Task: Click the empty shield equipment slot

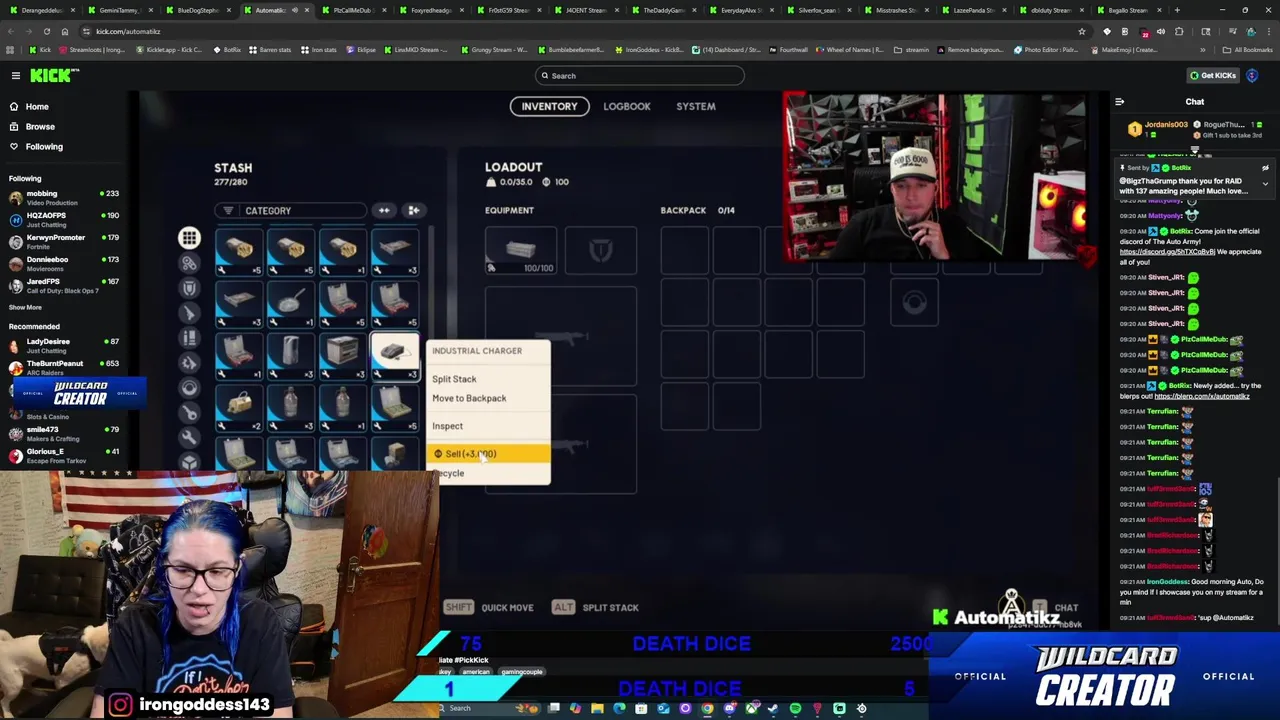Action: point(600,250)
